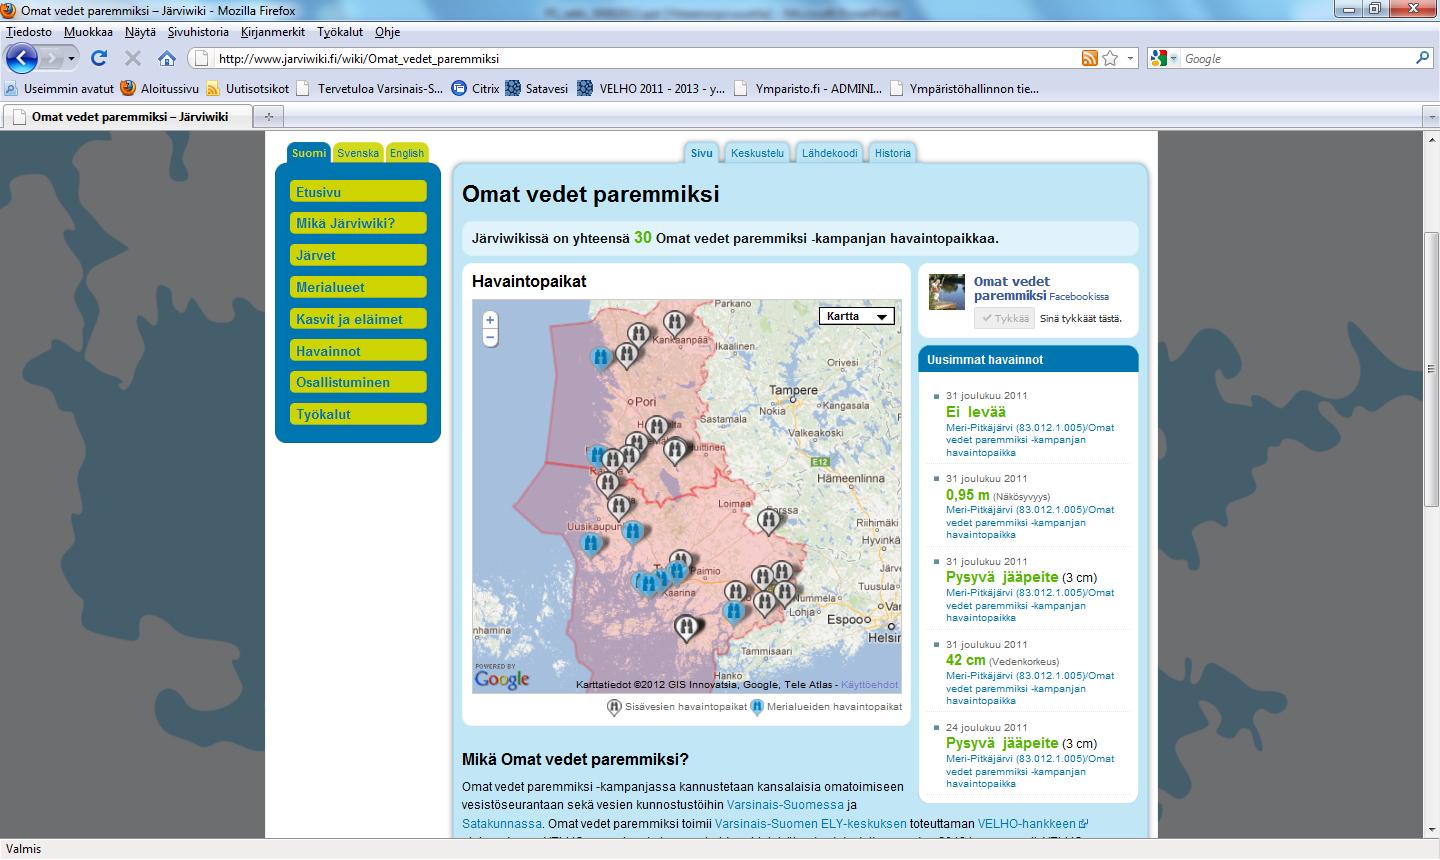Click Omat vedet paremmiksi Facebook thumbnail
This screenshot has height=860, width=1440.
(x=947, y=291)
